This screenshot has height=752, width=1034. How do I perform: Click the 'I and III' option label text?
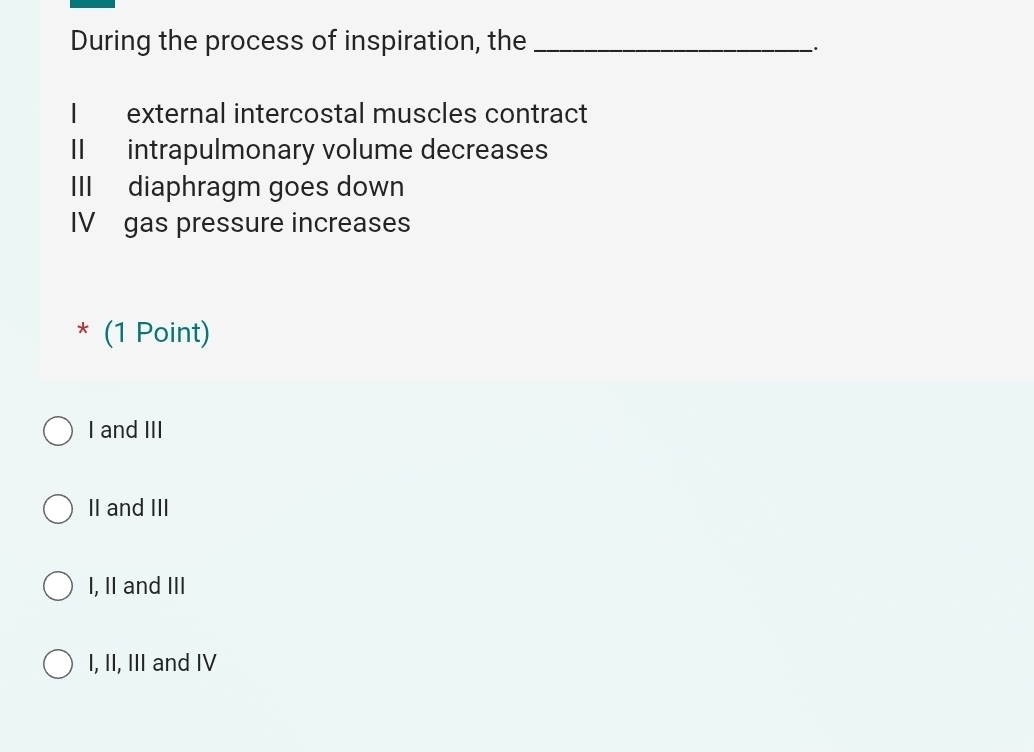tap(125, 430)
